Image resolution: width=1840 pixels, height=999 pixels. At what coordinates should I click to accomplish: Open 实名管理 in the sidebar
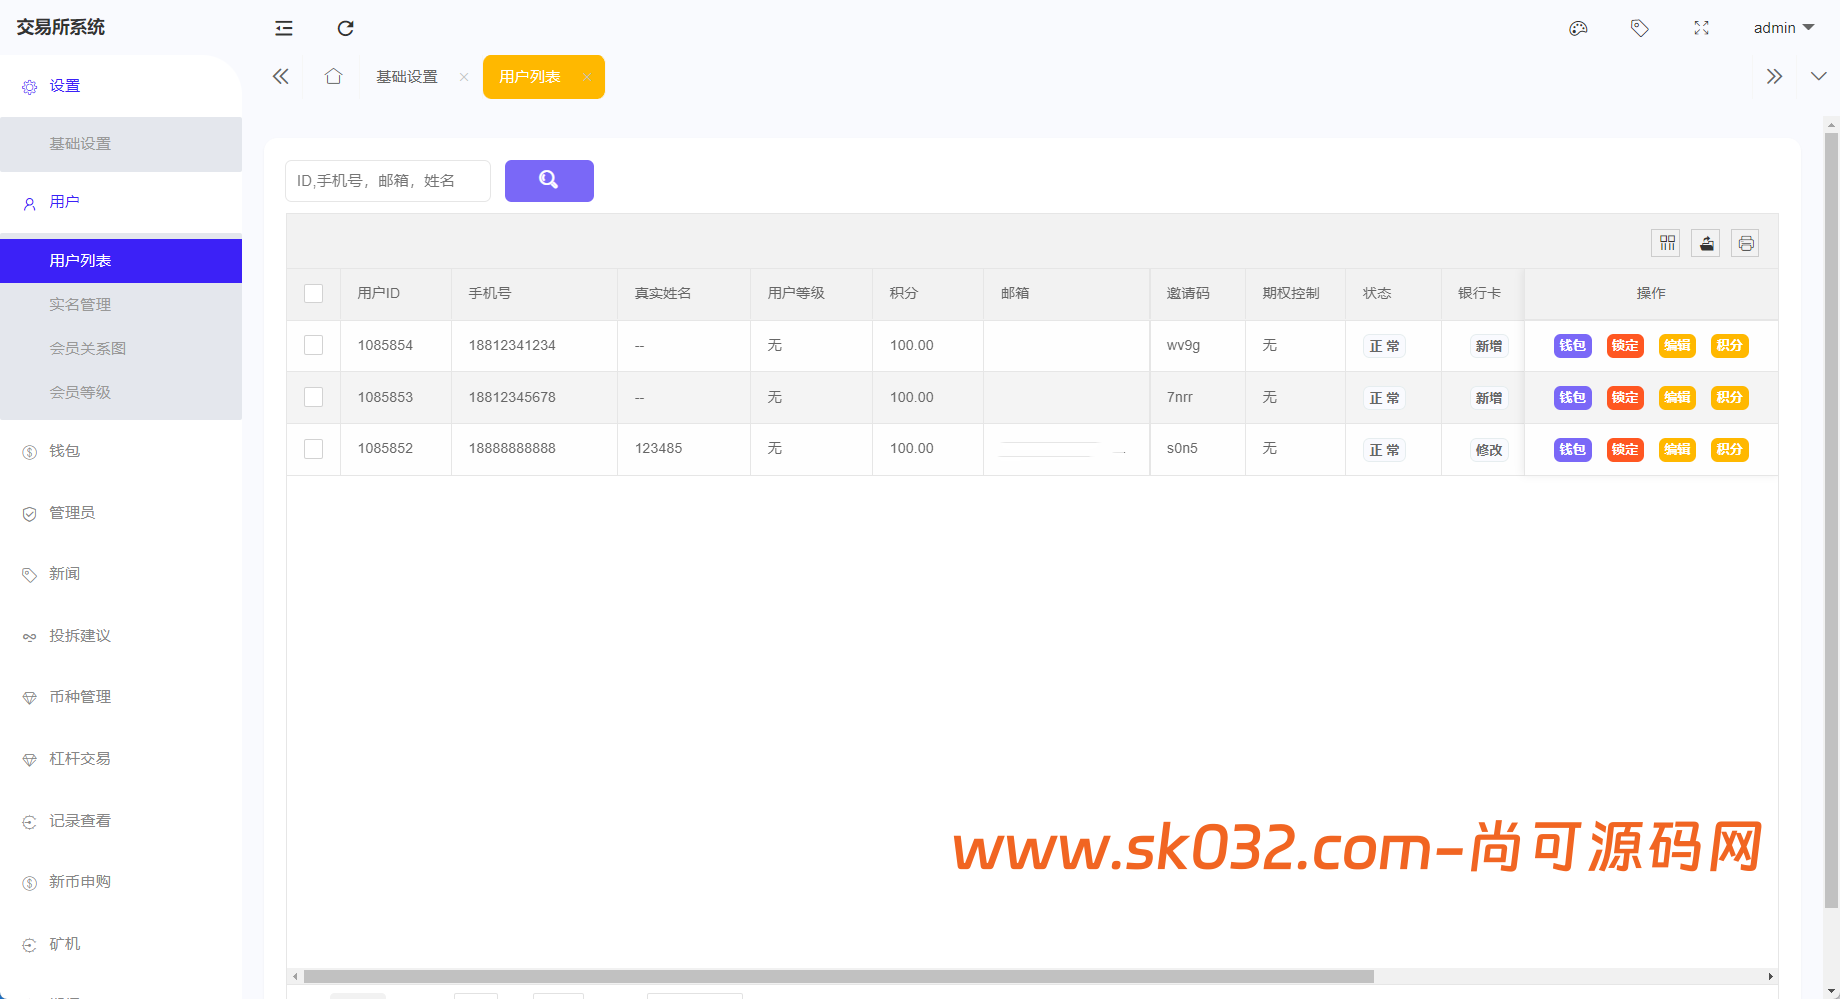coord(80,305)
